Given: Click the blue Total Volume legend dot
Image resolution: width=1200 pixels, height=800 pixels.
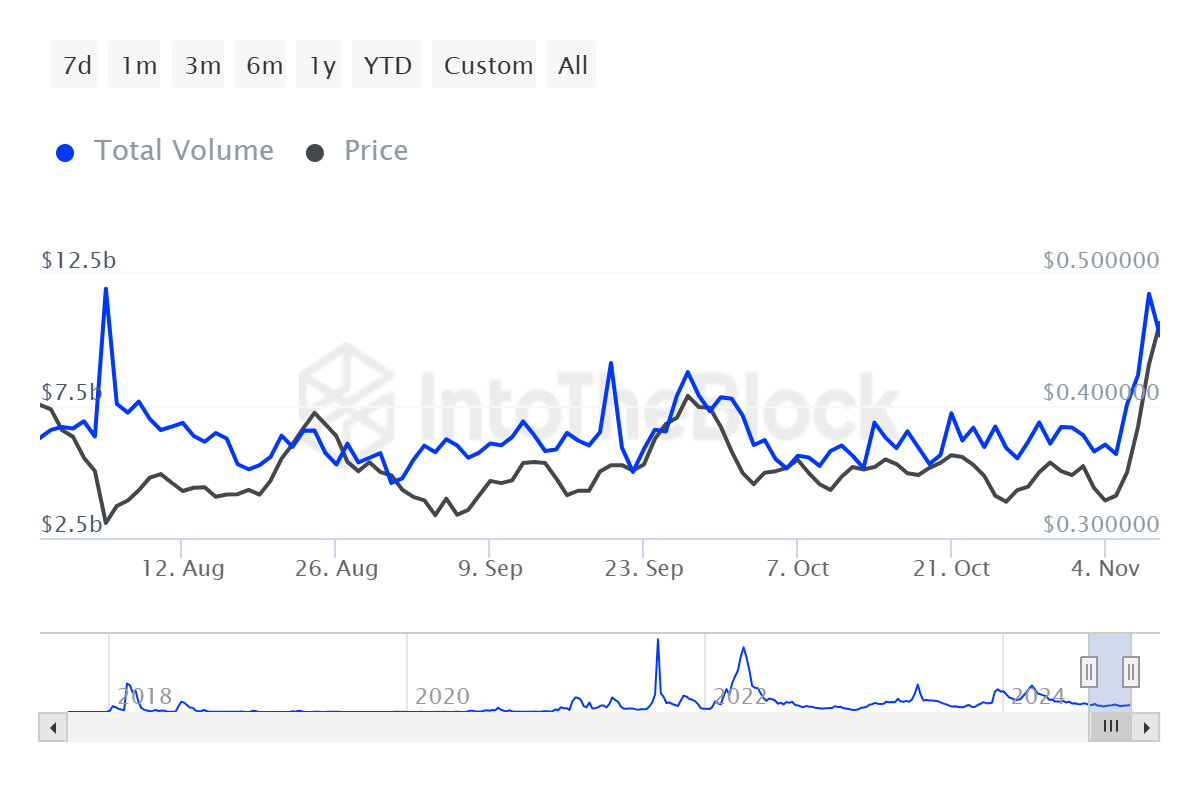Looking at the screenshot, I should pyautogui.click(x=65, y=152).
